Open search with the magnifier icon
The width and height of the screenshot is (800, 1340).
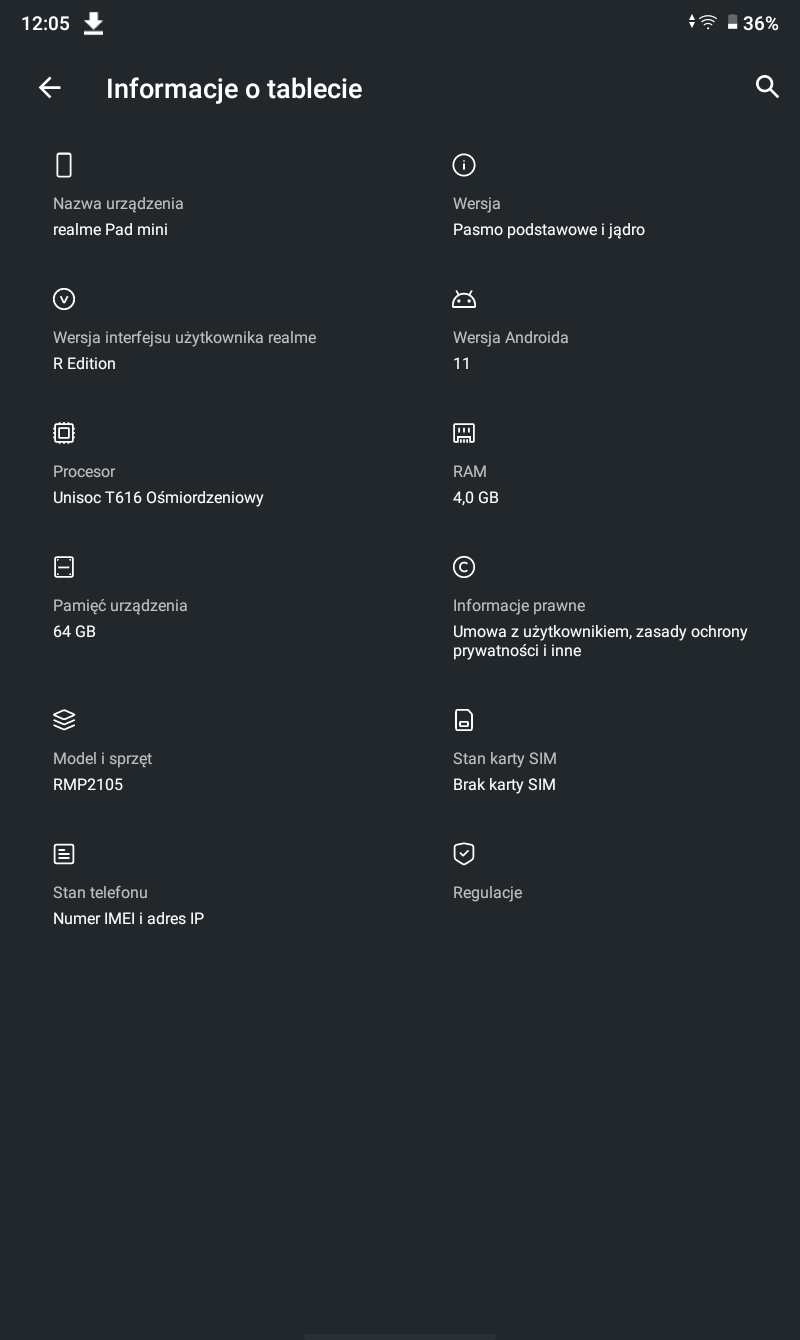pyautogui.click(x=767, y=87)
